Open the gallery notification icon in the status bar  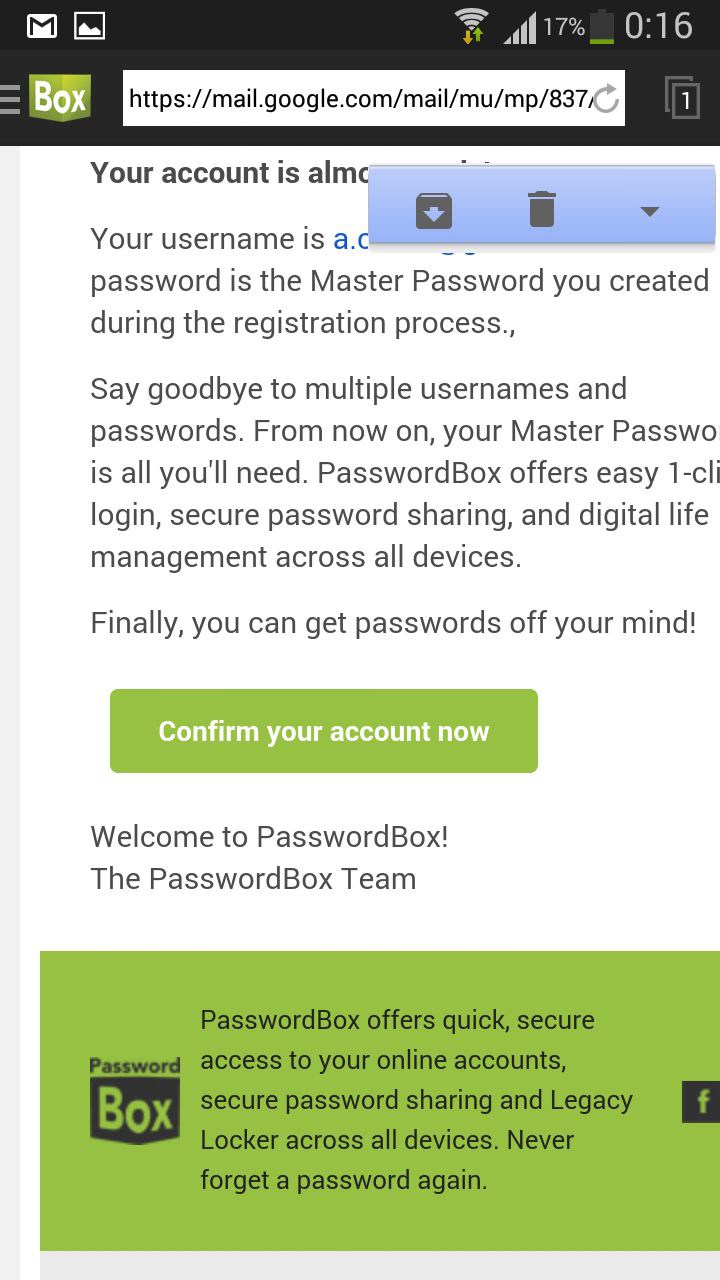(90, 25)
